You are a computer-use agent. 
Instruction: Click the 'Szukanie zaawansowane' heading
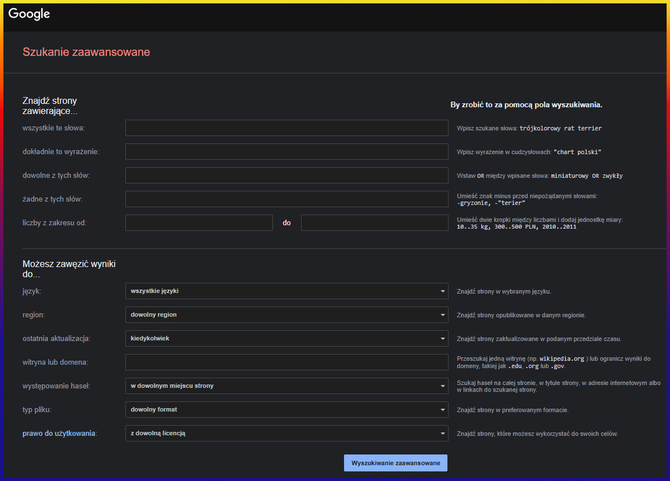tap(86, 52)
